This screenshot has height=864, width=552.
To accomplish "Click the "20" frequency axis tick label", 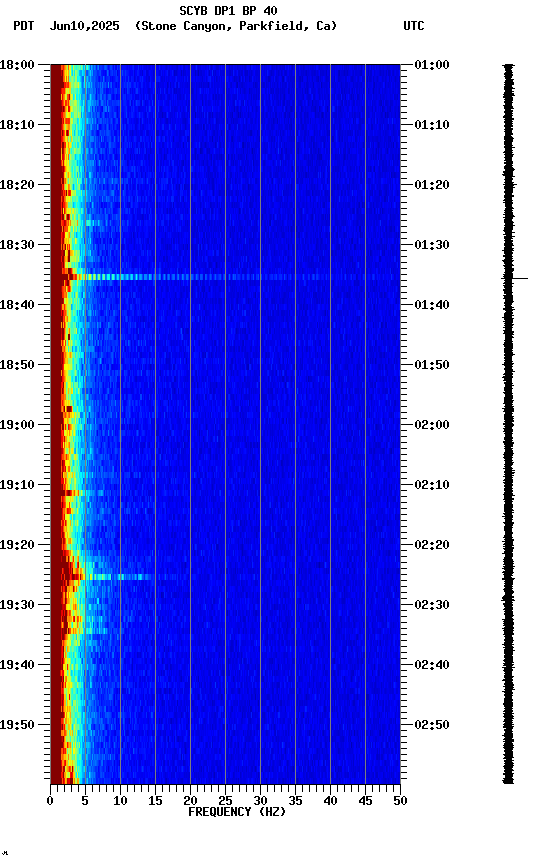I will (x=190, y=801).
